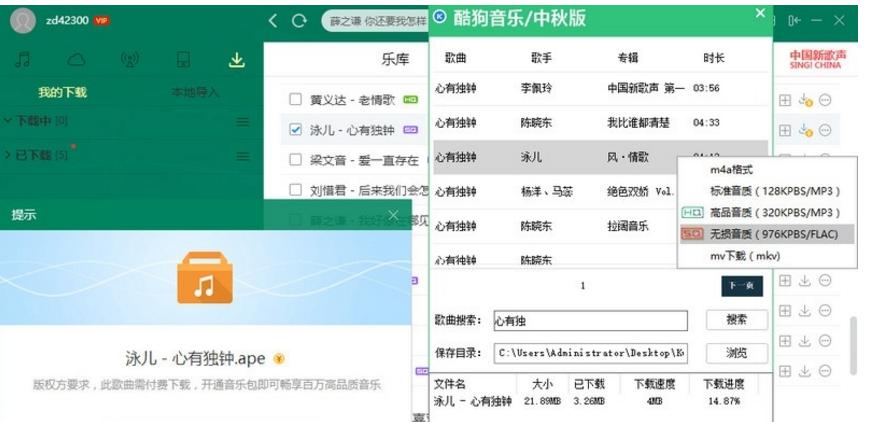Open the 已下载 list menu icon

[x=243, y=156]
